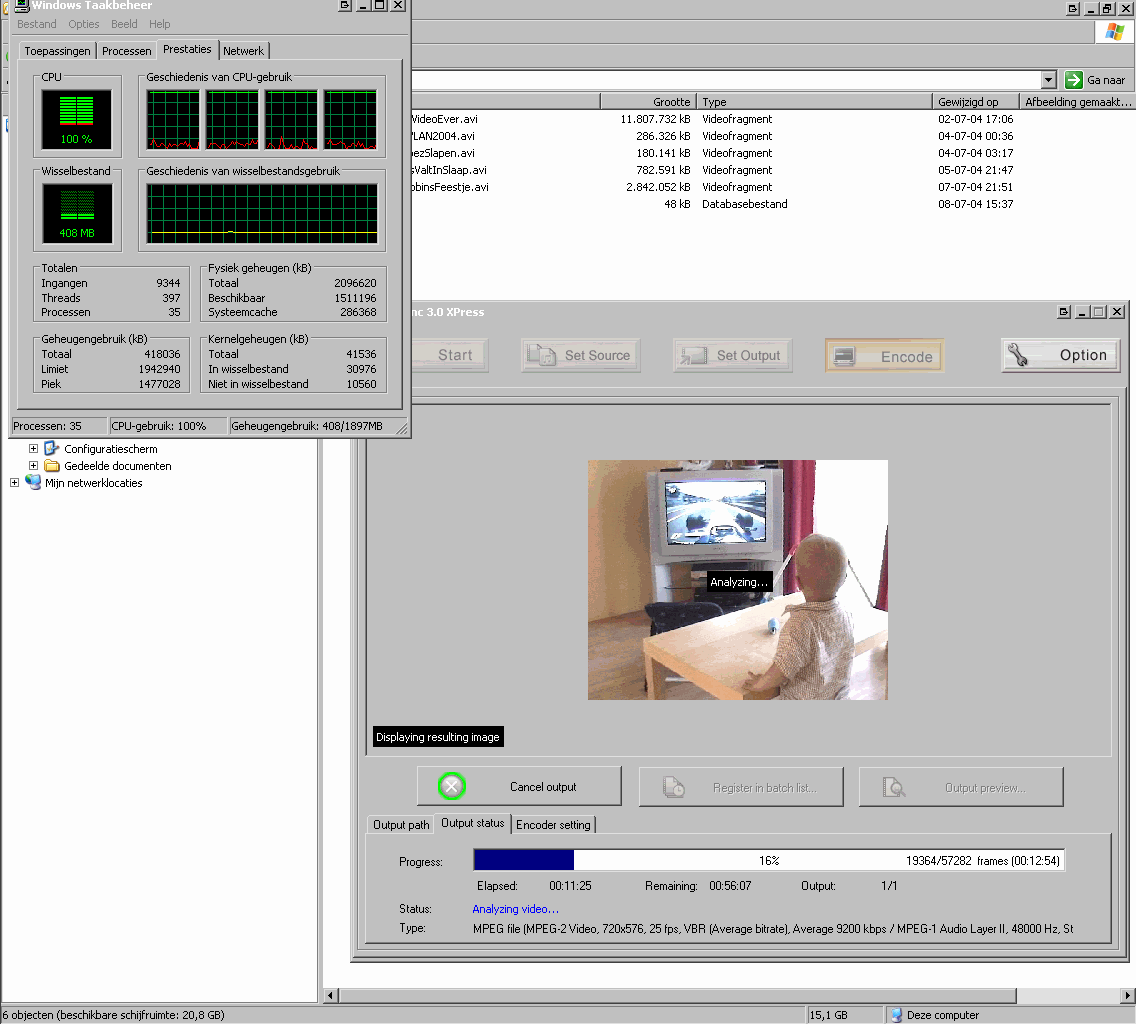Open the Encoder setting tab
The image size is (1136, 1024).
coord(554,825)
